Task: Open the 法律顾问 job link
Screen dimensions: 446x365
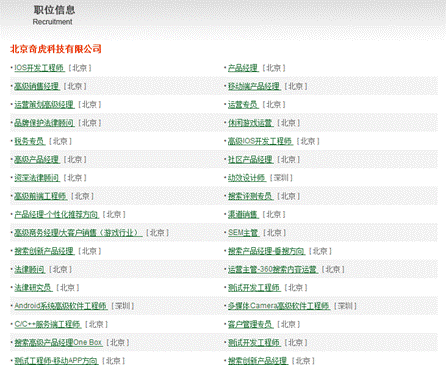Action: (x=30, y=269)
